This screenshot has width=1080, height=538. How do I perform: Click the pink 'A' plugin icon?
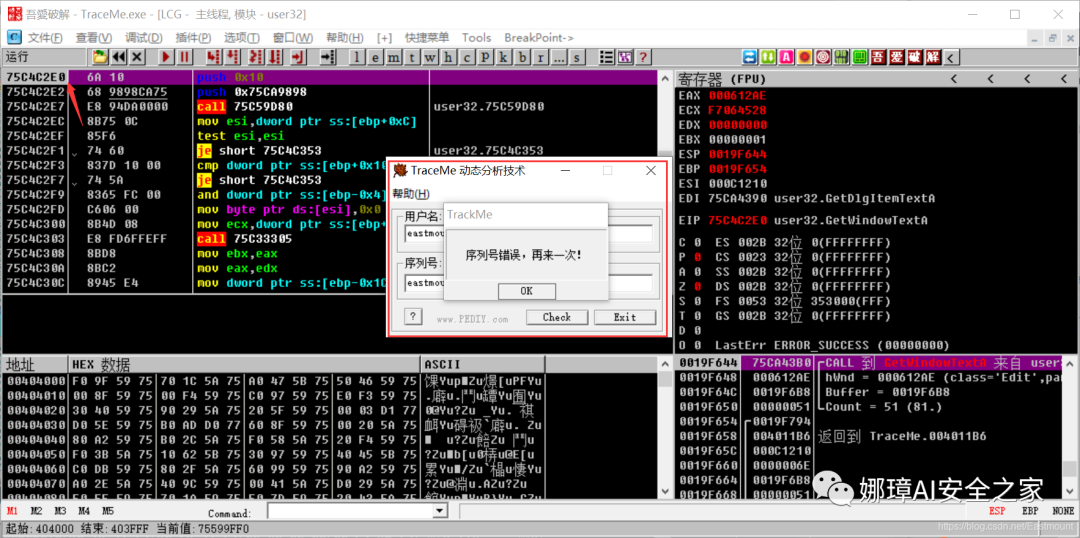[x=787, y=57]
